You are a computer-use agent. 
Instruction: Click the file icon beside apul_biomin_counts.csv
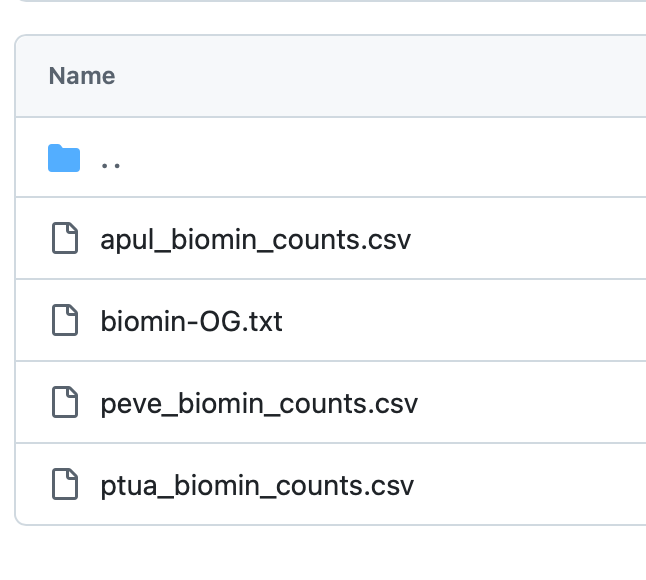pos(65,240)
